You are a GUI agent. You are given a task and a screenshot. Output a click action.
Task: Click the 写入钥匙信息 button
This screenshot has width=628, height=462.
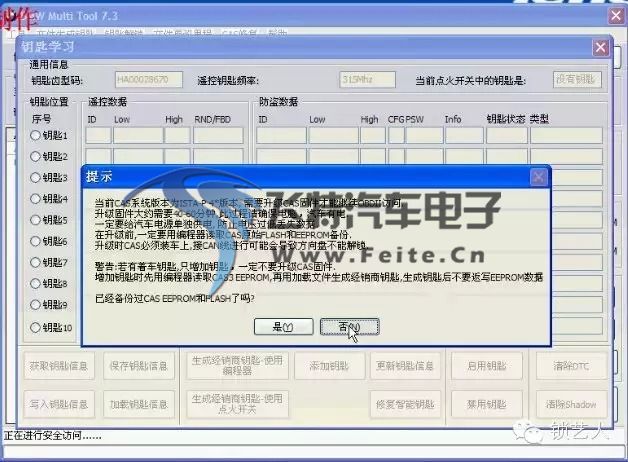[x=59, y=404]
